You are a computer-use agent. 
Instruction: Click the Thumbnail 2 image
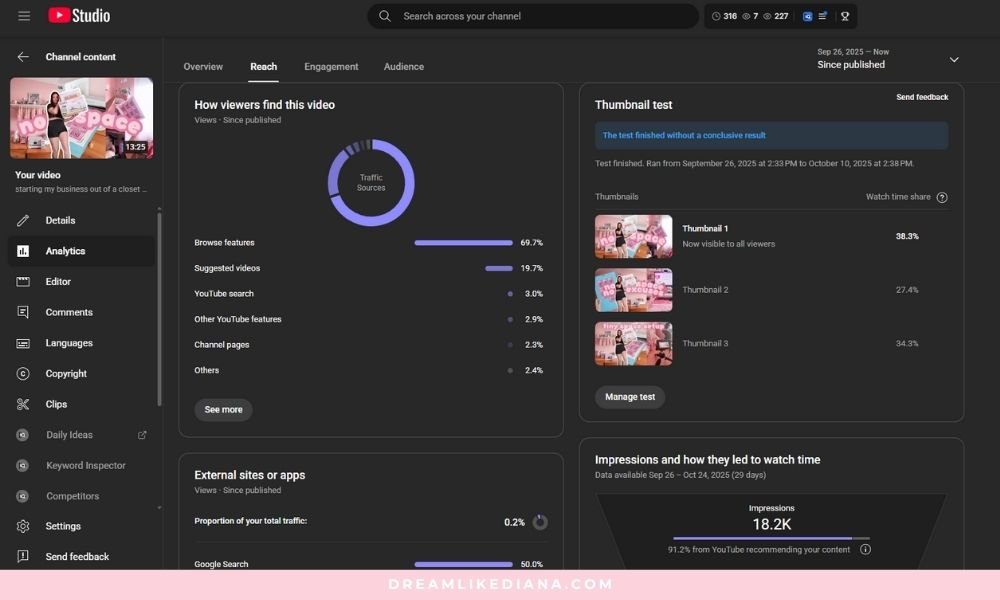633,290
